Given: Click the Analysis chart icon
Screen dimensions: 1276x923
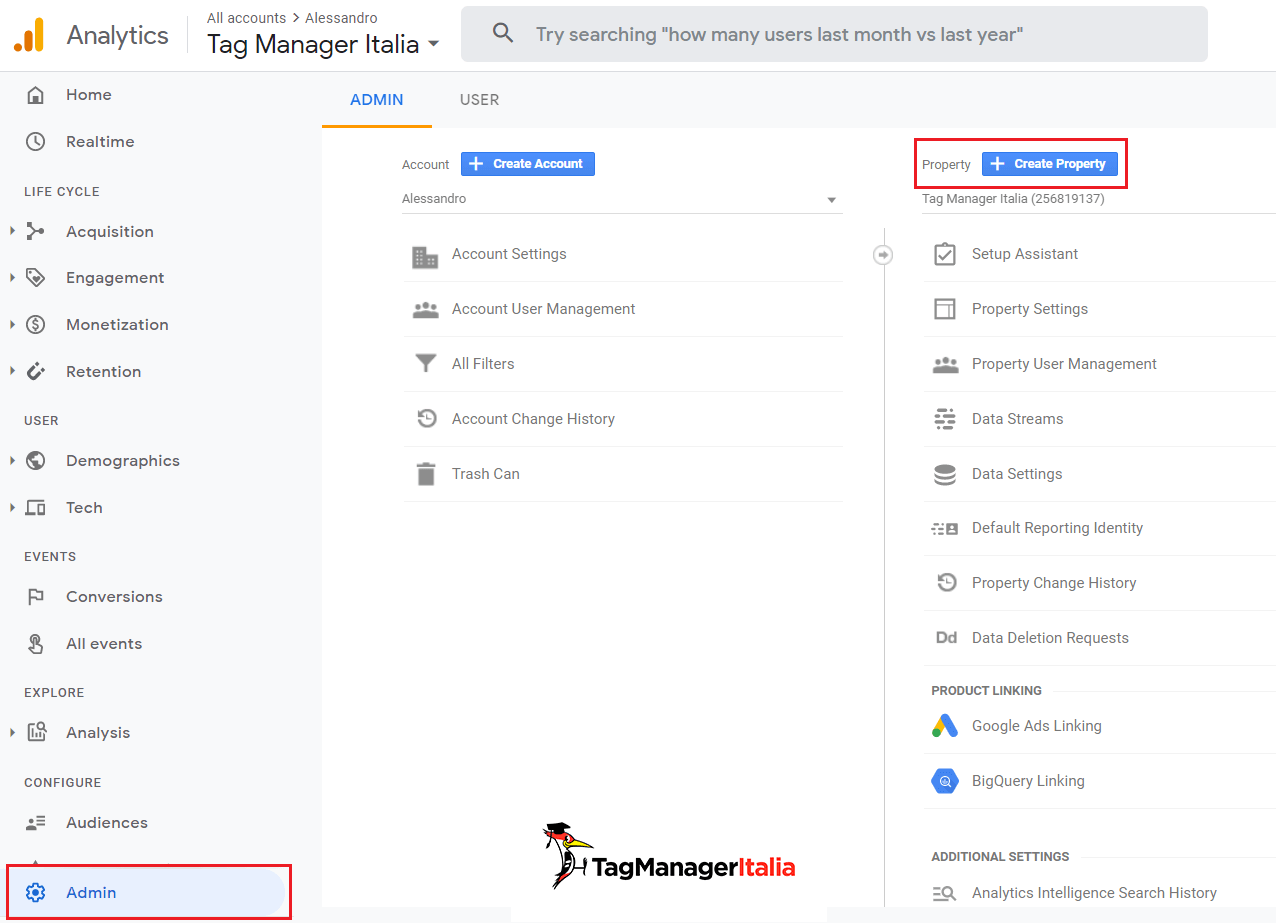Looking at the screenshot, I should (x=35, y=732).
